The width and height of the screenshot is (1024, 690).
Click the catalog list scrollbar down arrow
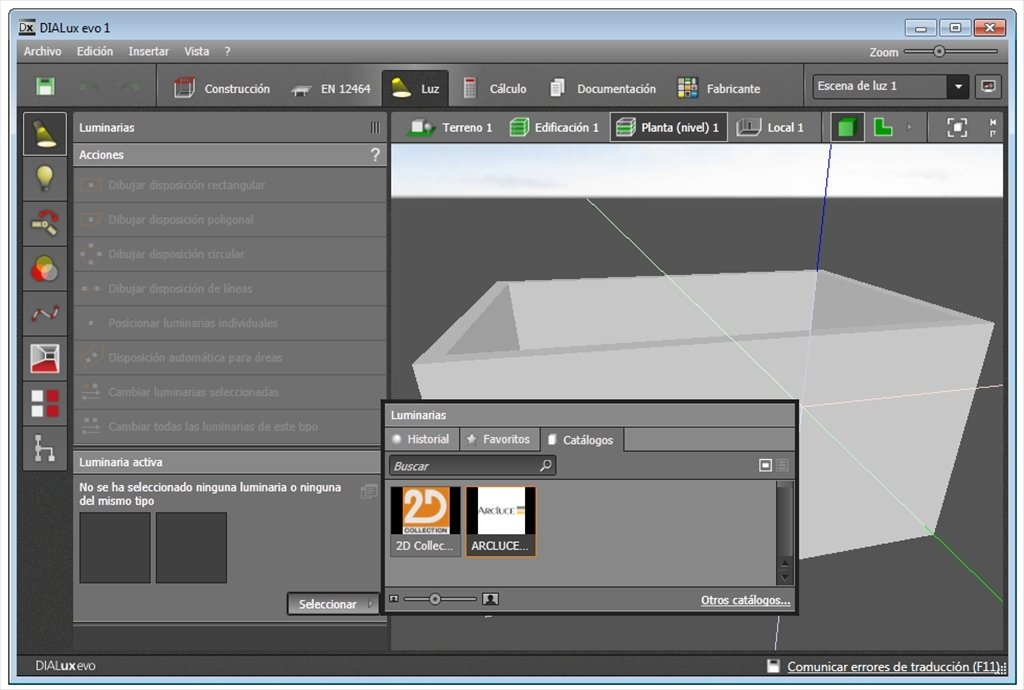[x=784, y=578]
